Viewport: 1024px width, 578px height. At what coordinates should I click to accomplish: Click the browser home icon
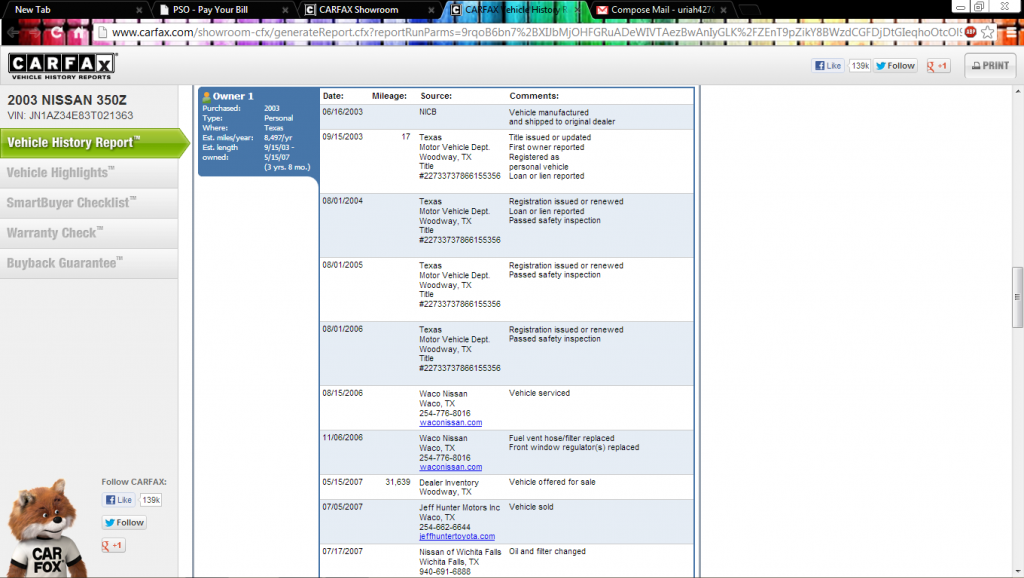click(79, 32)
